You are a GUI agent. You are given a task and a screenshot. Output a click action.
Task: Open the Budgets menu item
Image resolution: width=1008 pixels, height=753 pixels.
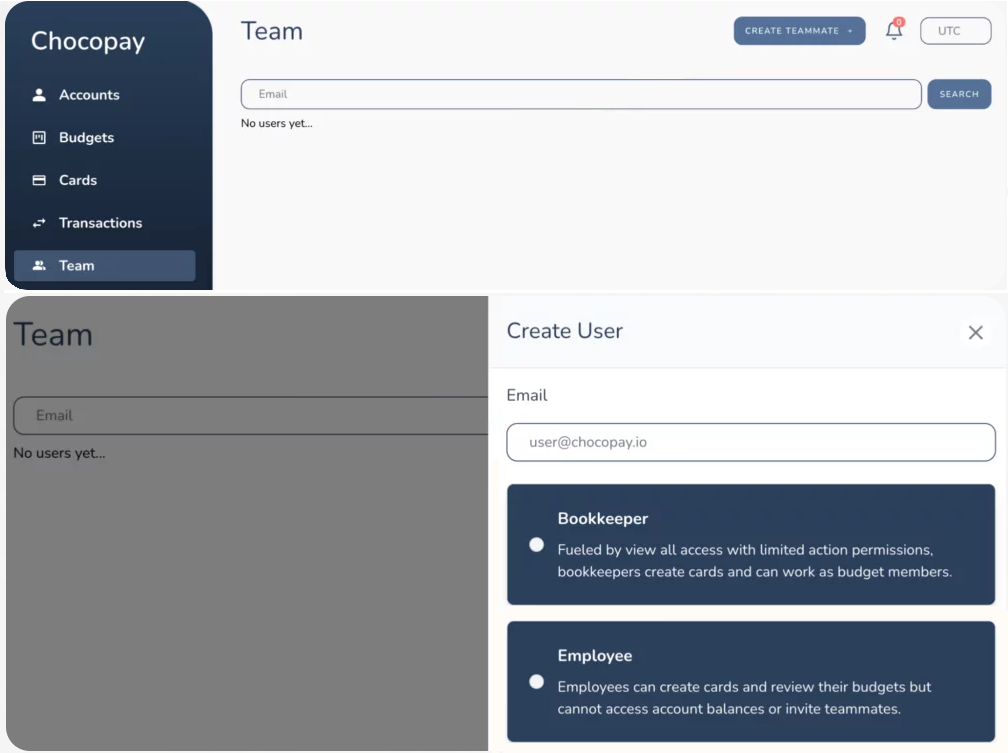[x=86, y=138]
